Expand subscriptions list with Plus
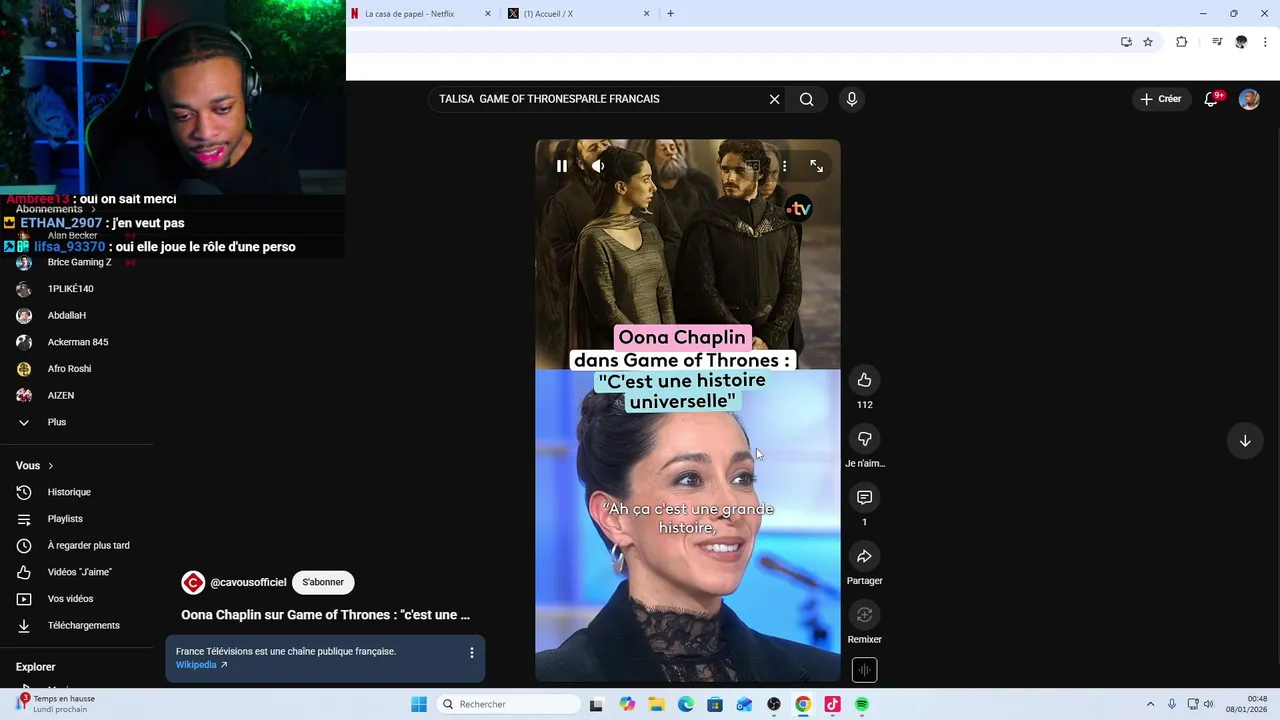Image resolution: width=1280 pixels, height=720 pixels. [56, 422]
